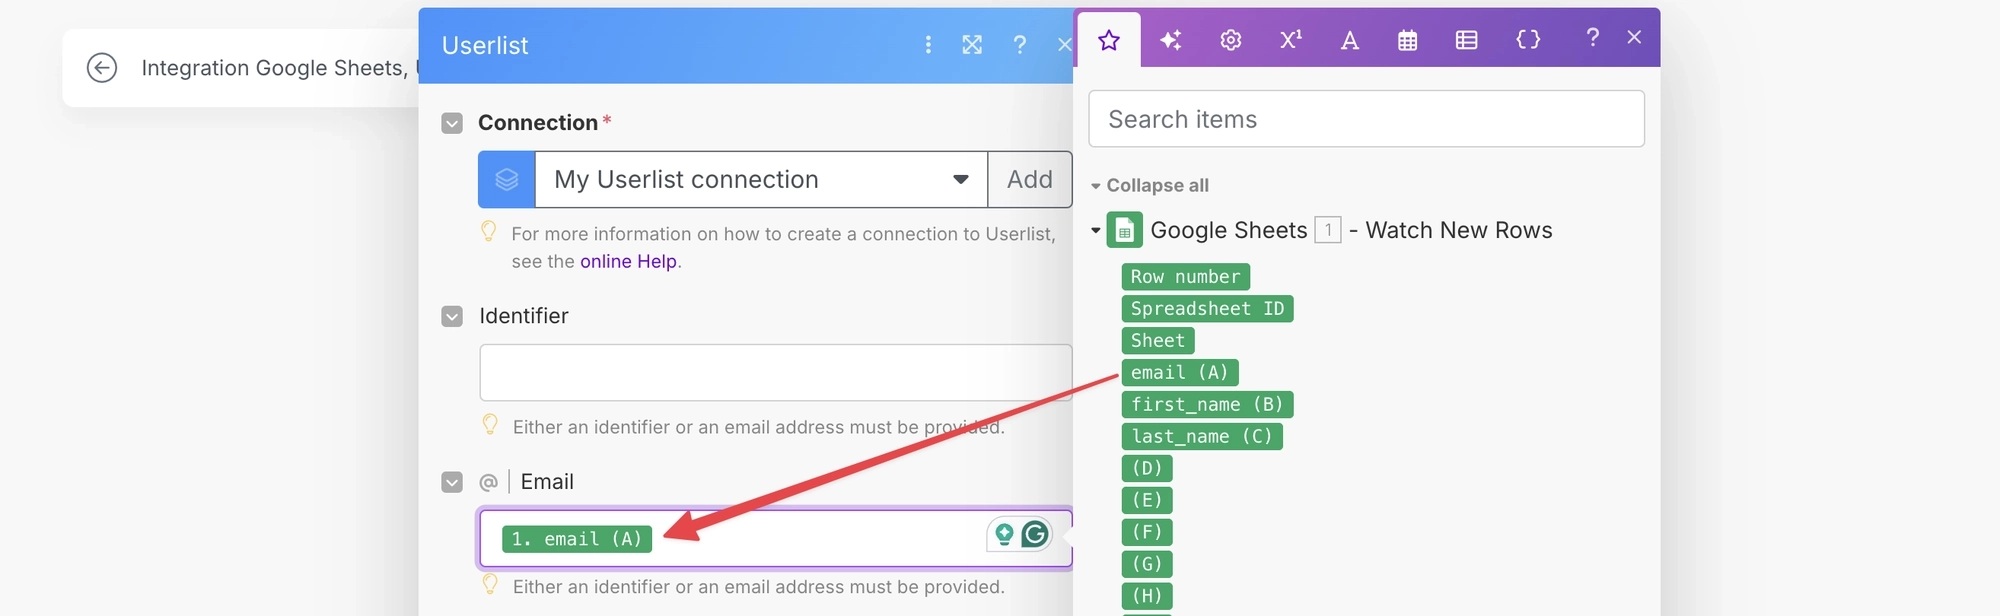The width and height of the screenshot is (2000, 616).
Task: Select the (G) column pill
Action: (x=1147, y=565)
